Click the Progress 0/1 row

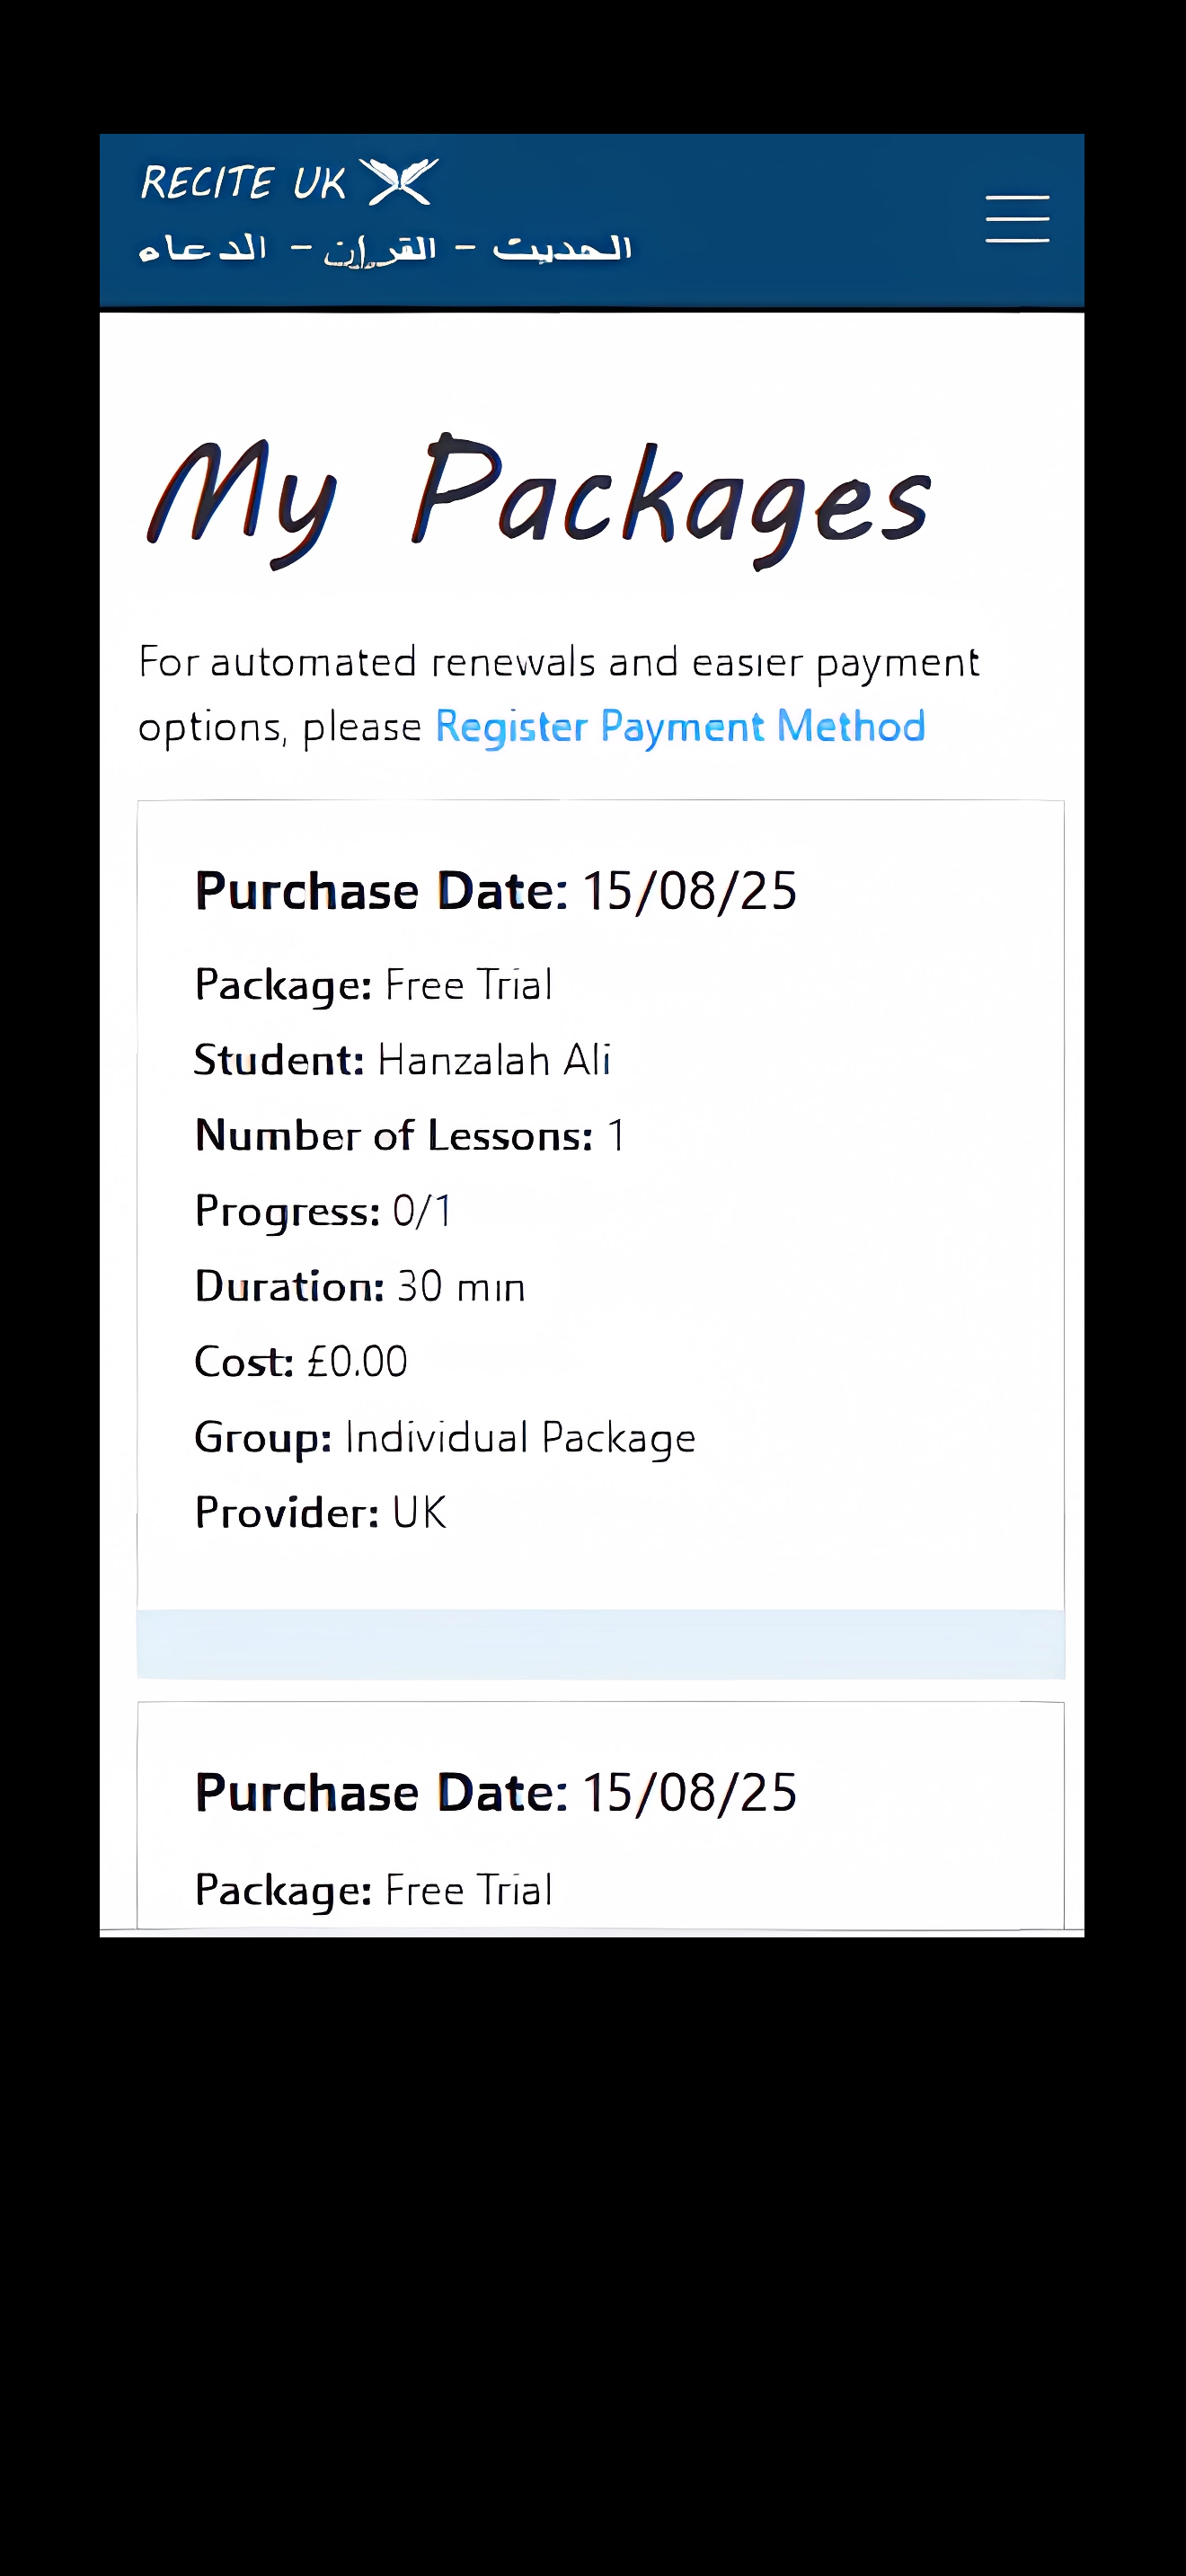point(323,1212)
